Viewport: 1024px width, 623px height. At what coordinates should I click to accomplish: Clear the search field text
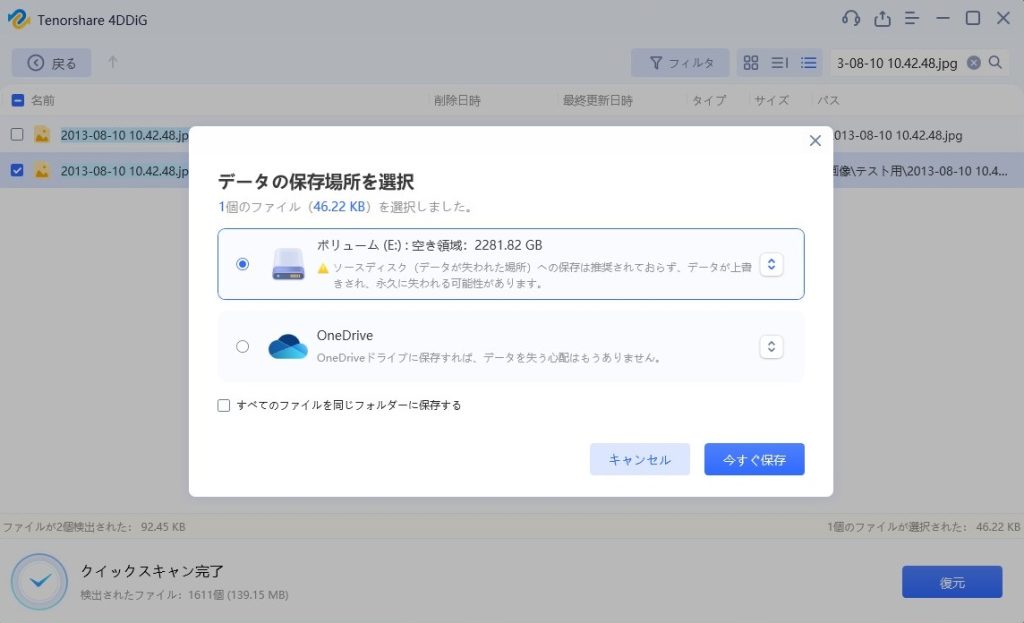coord(973,63)
